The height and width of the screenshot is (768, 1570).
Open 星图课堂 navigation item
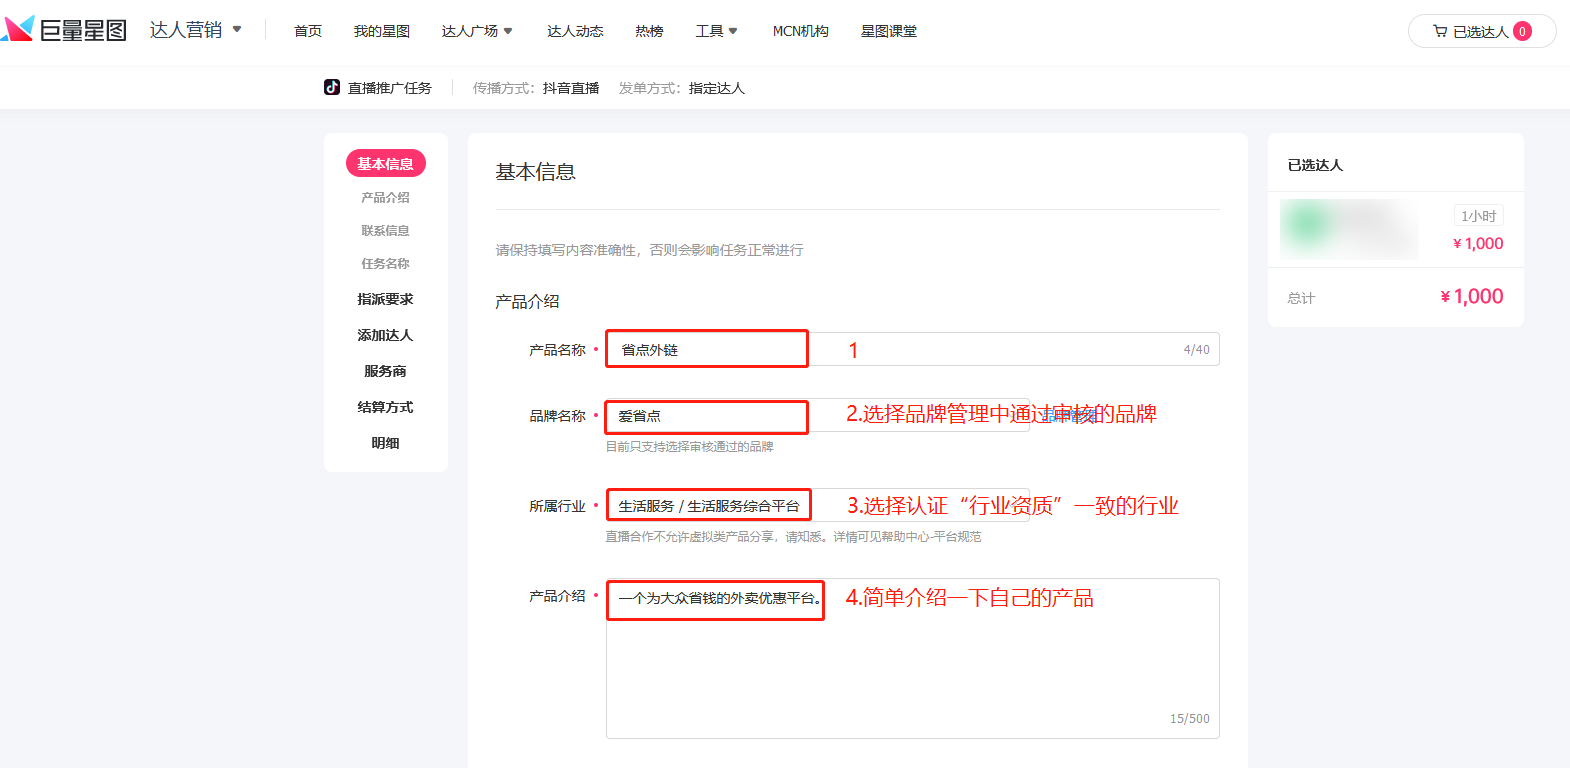[x=889, y=31]
